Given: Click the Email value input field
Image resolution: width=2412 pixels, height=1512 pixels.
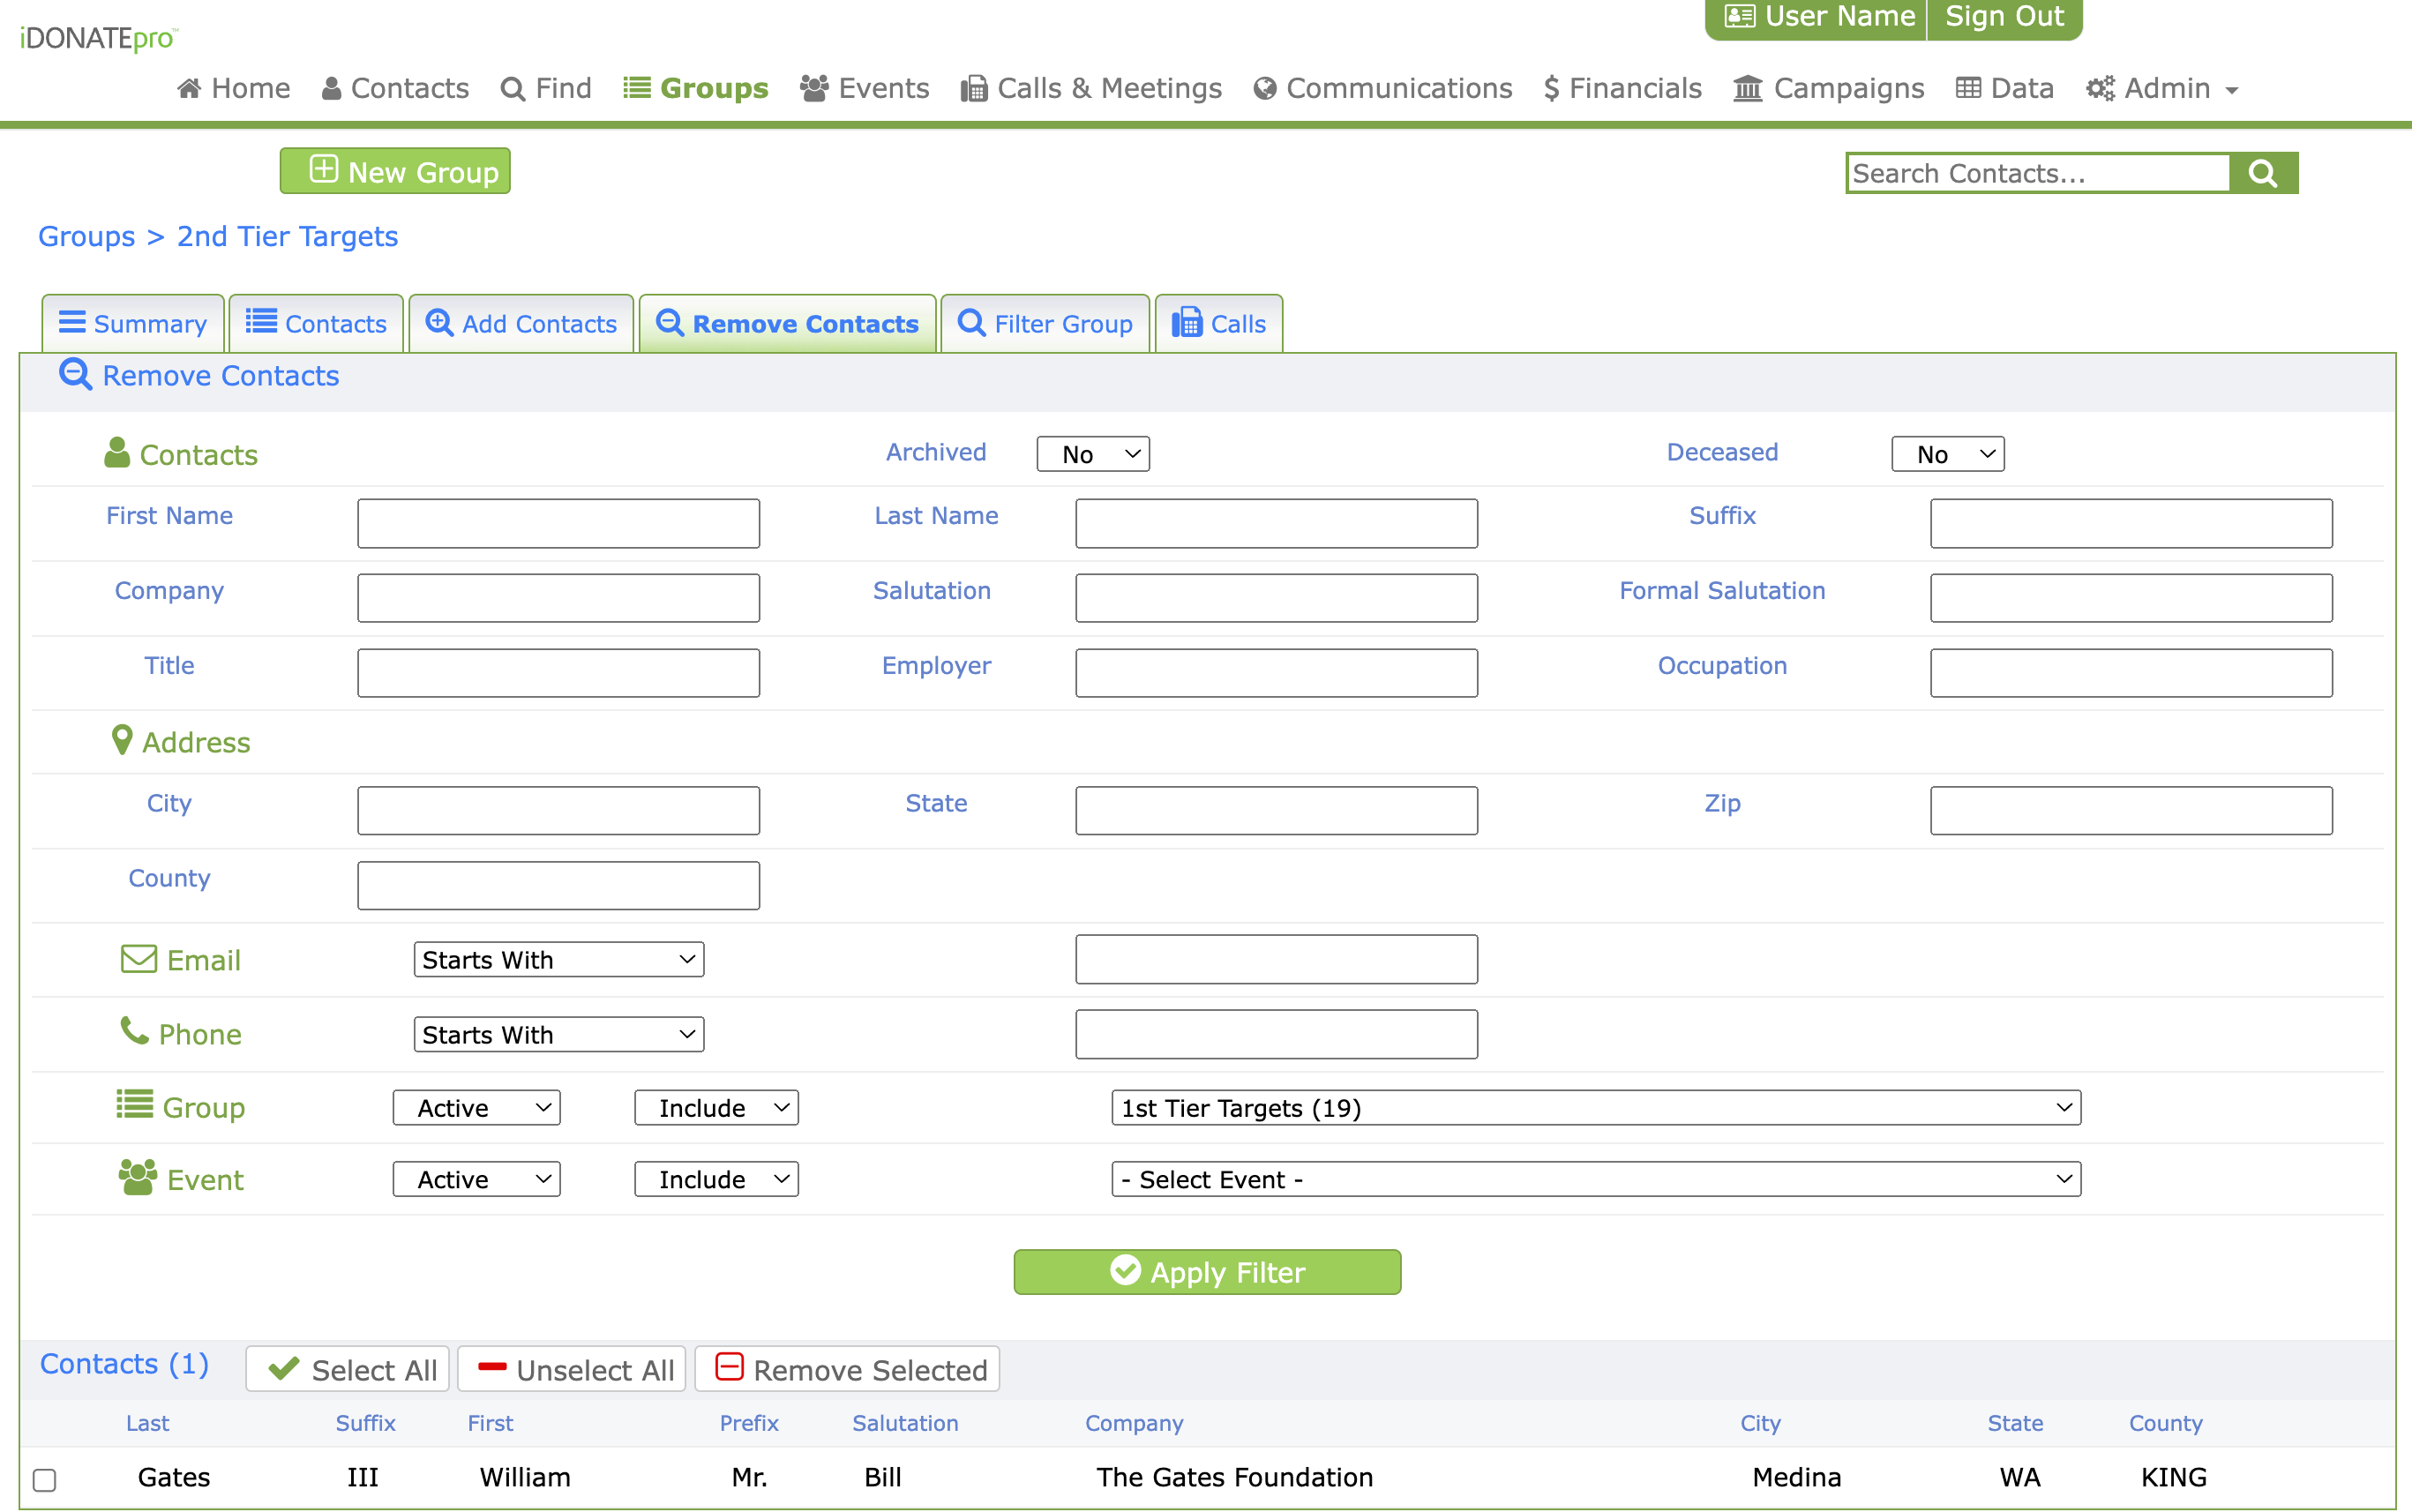Looking at the screenshot, I should pyautogui.click(x=1276, y=959).
